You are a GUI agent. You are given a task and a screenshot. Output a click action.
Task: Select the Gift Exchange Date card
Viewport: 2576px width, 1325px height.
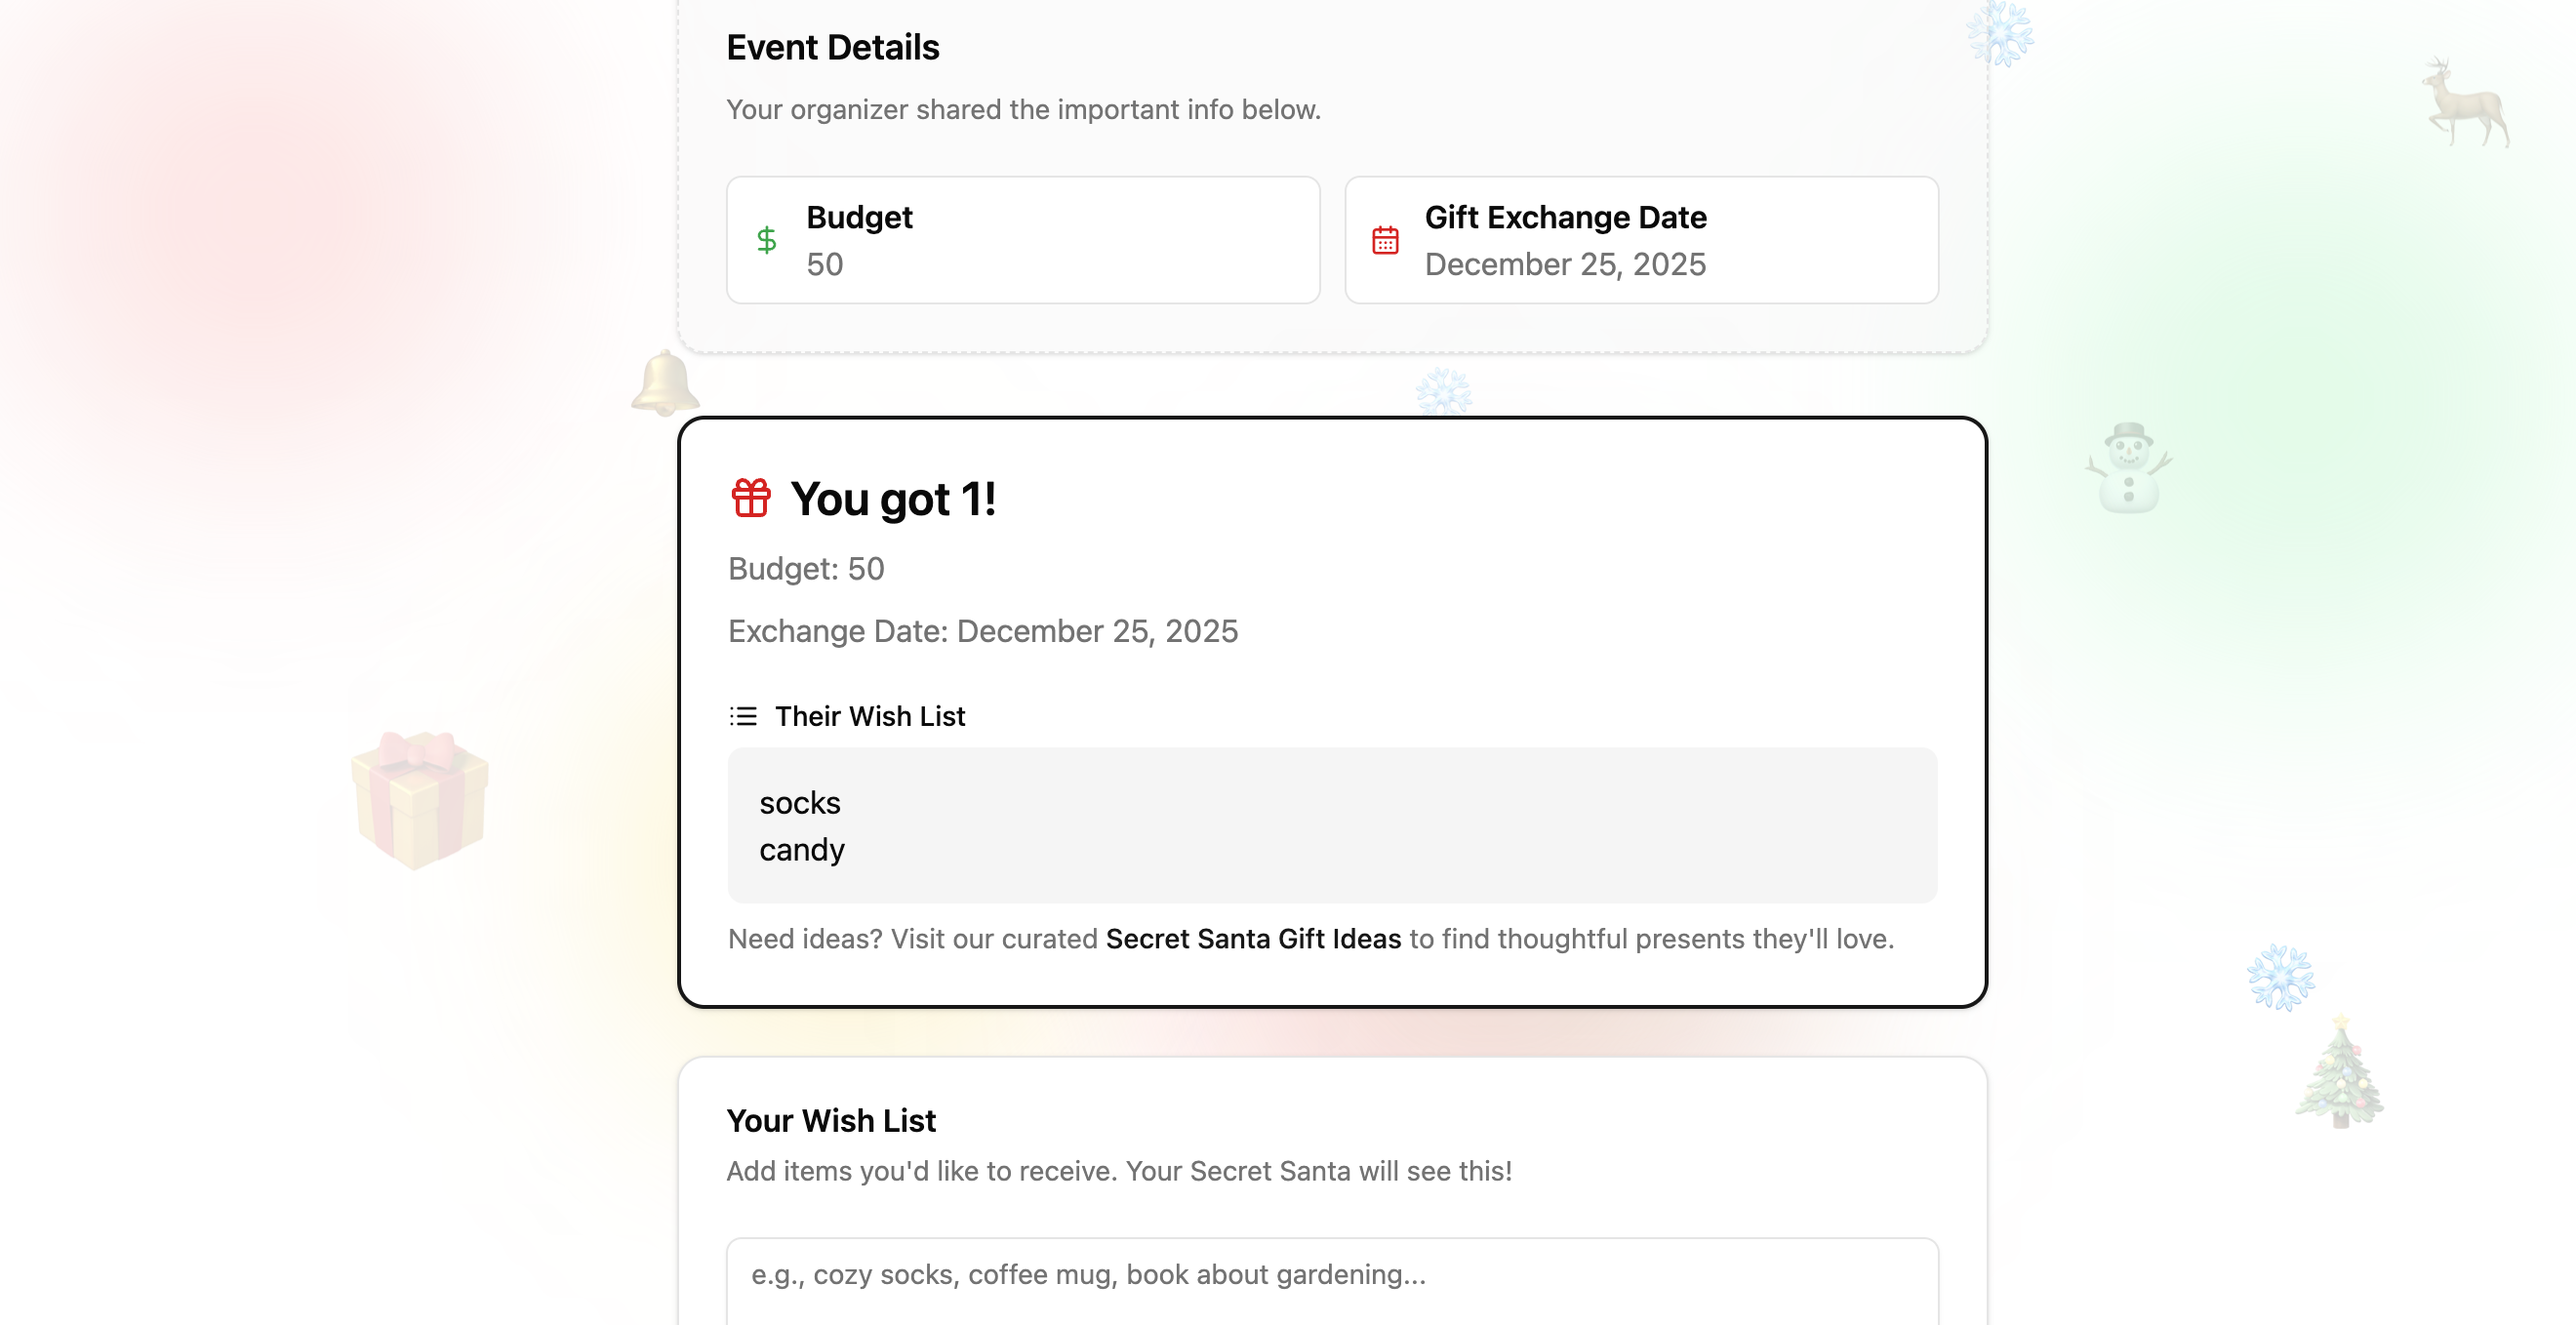(x=1641, y=240)
